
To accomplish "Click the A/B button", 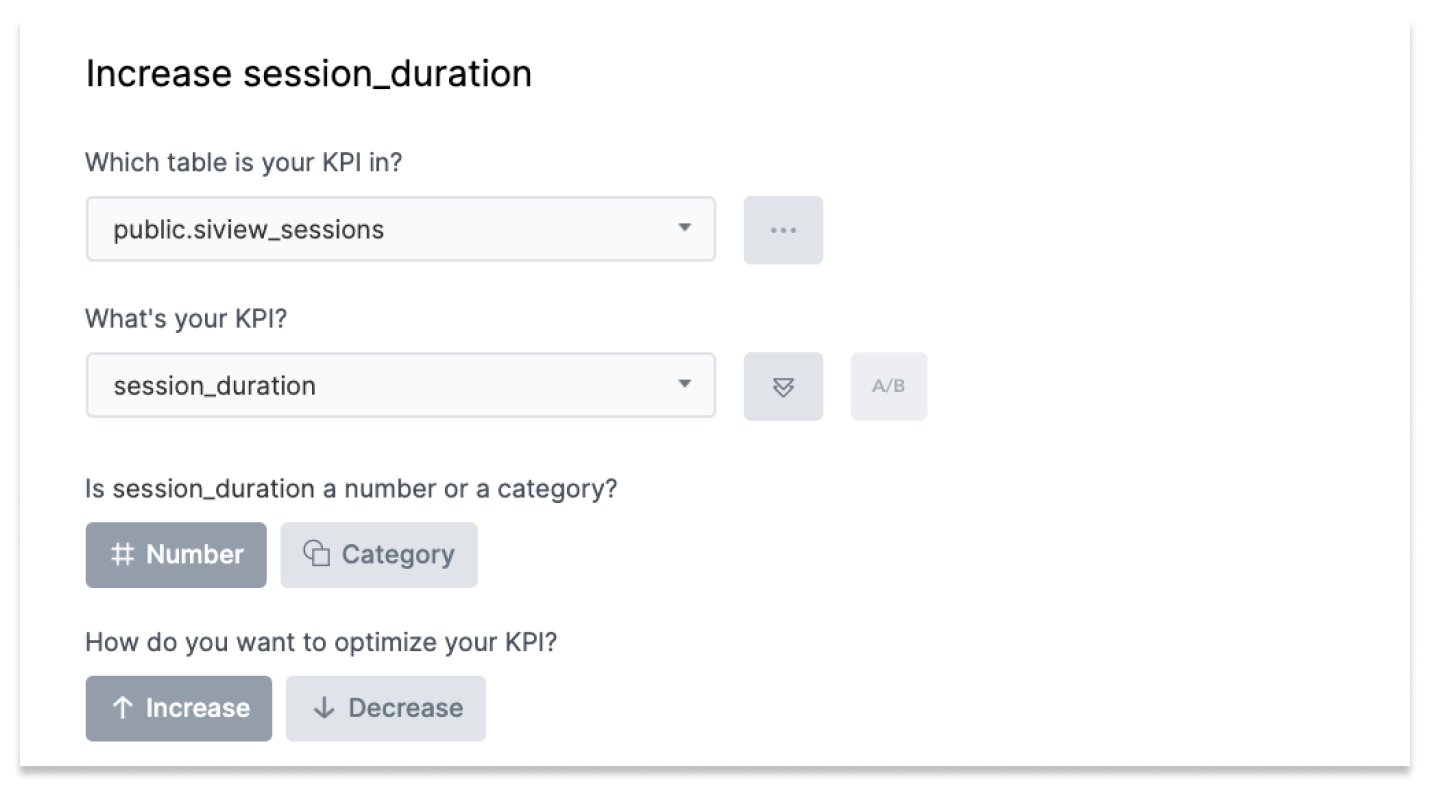I will click(888, 386).
